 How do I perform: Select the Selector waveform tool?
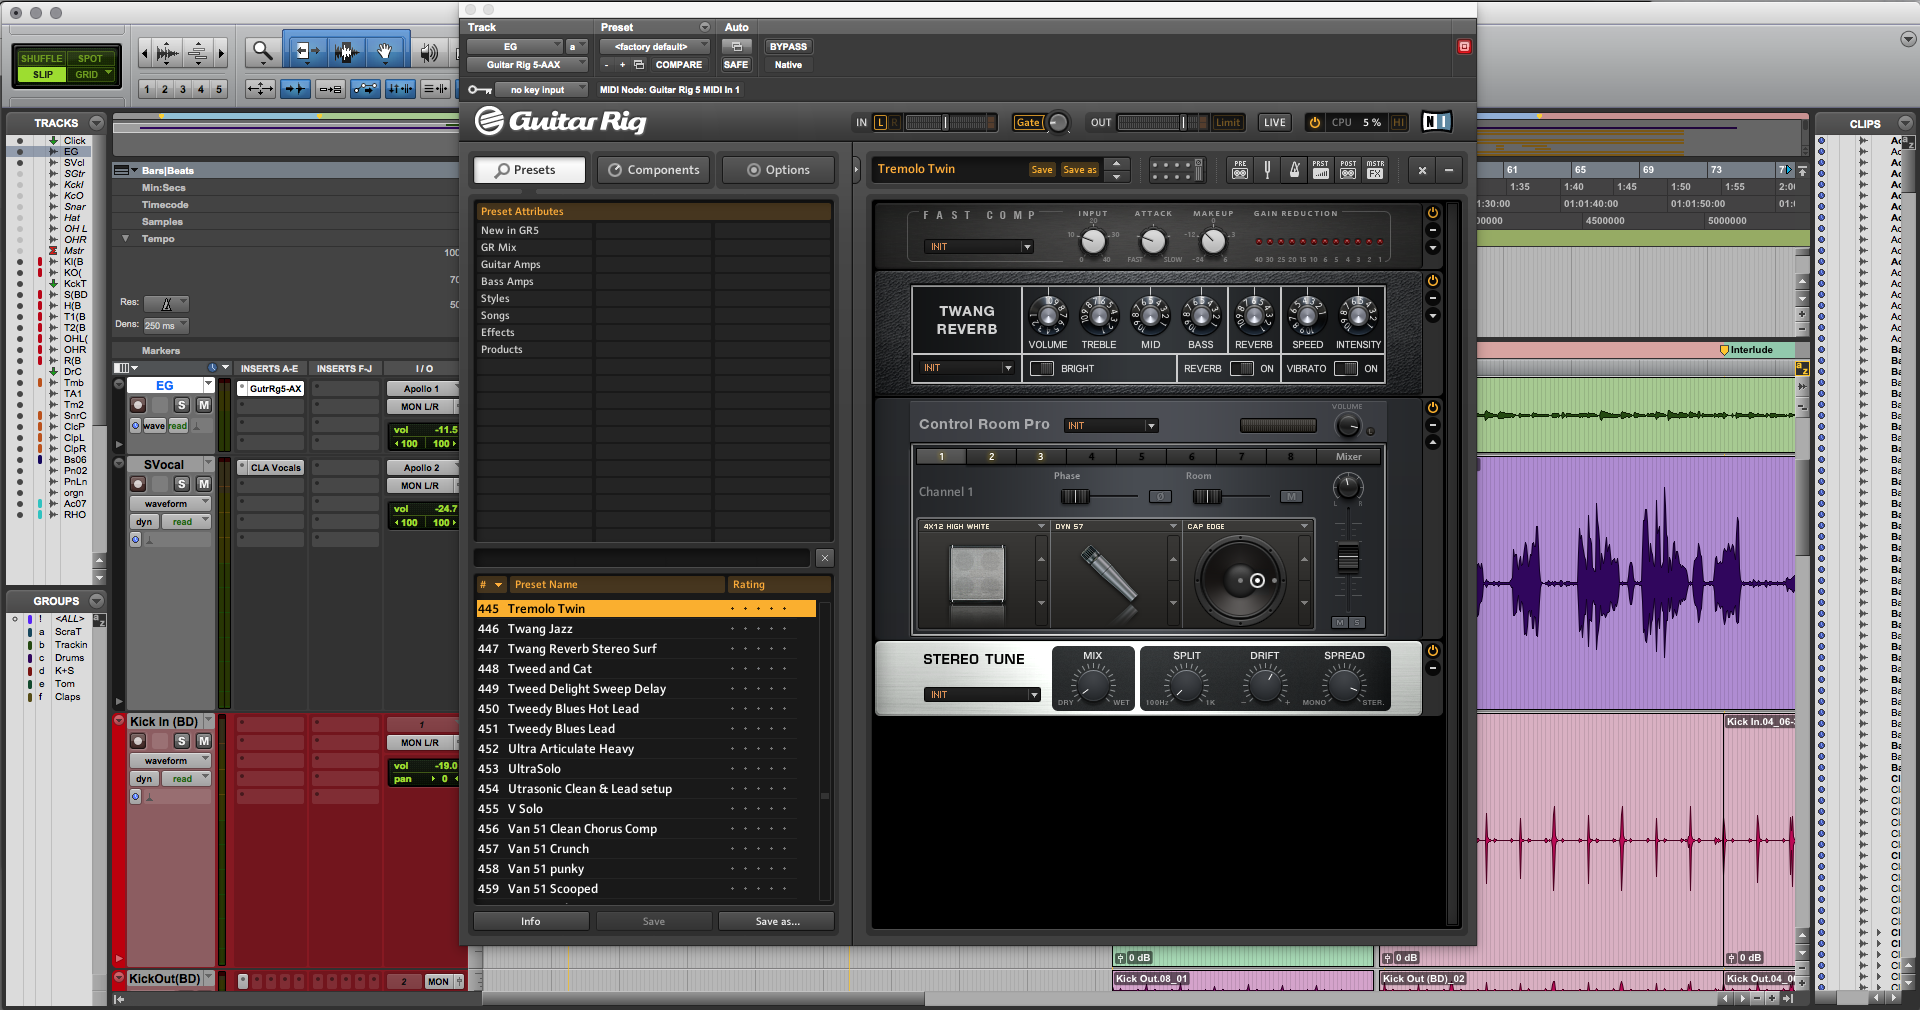[x=346, y=52]
